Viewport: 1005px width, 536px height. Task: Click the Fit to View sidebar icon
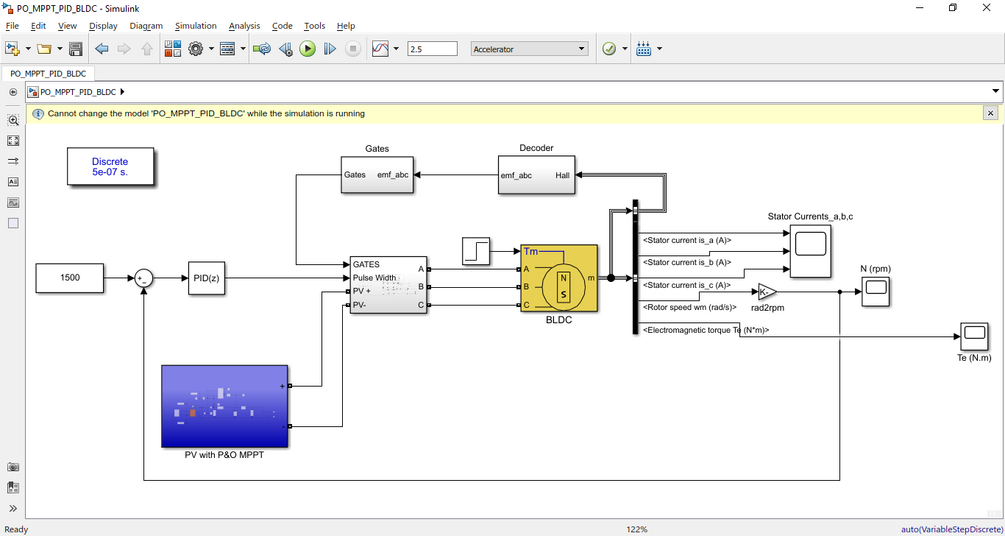click(x=13, y=140)
